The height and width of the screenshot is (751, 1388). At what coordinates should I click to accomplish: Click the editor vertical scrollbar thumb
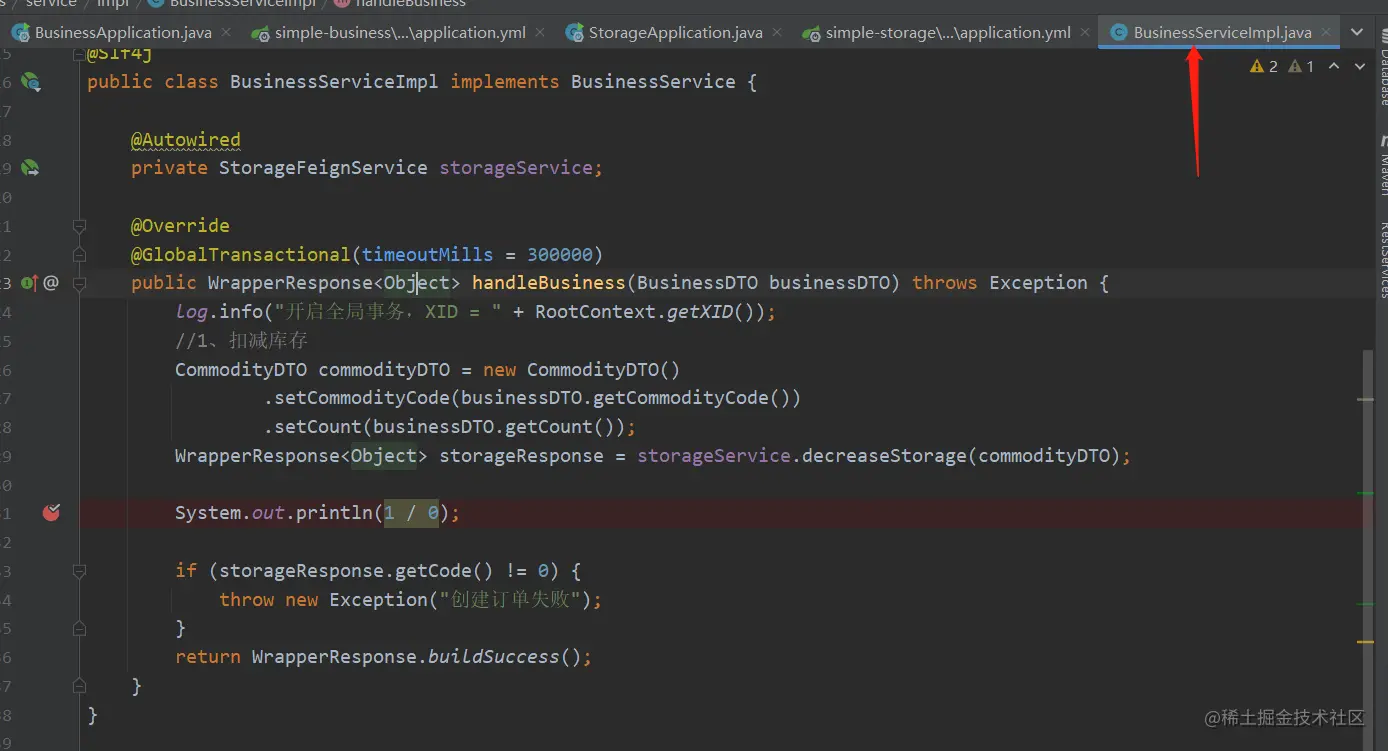[1368, 550]
